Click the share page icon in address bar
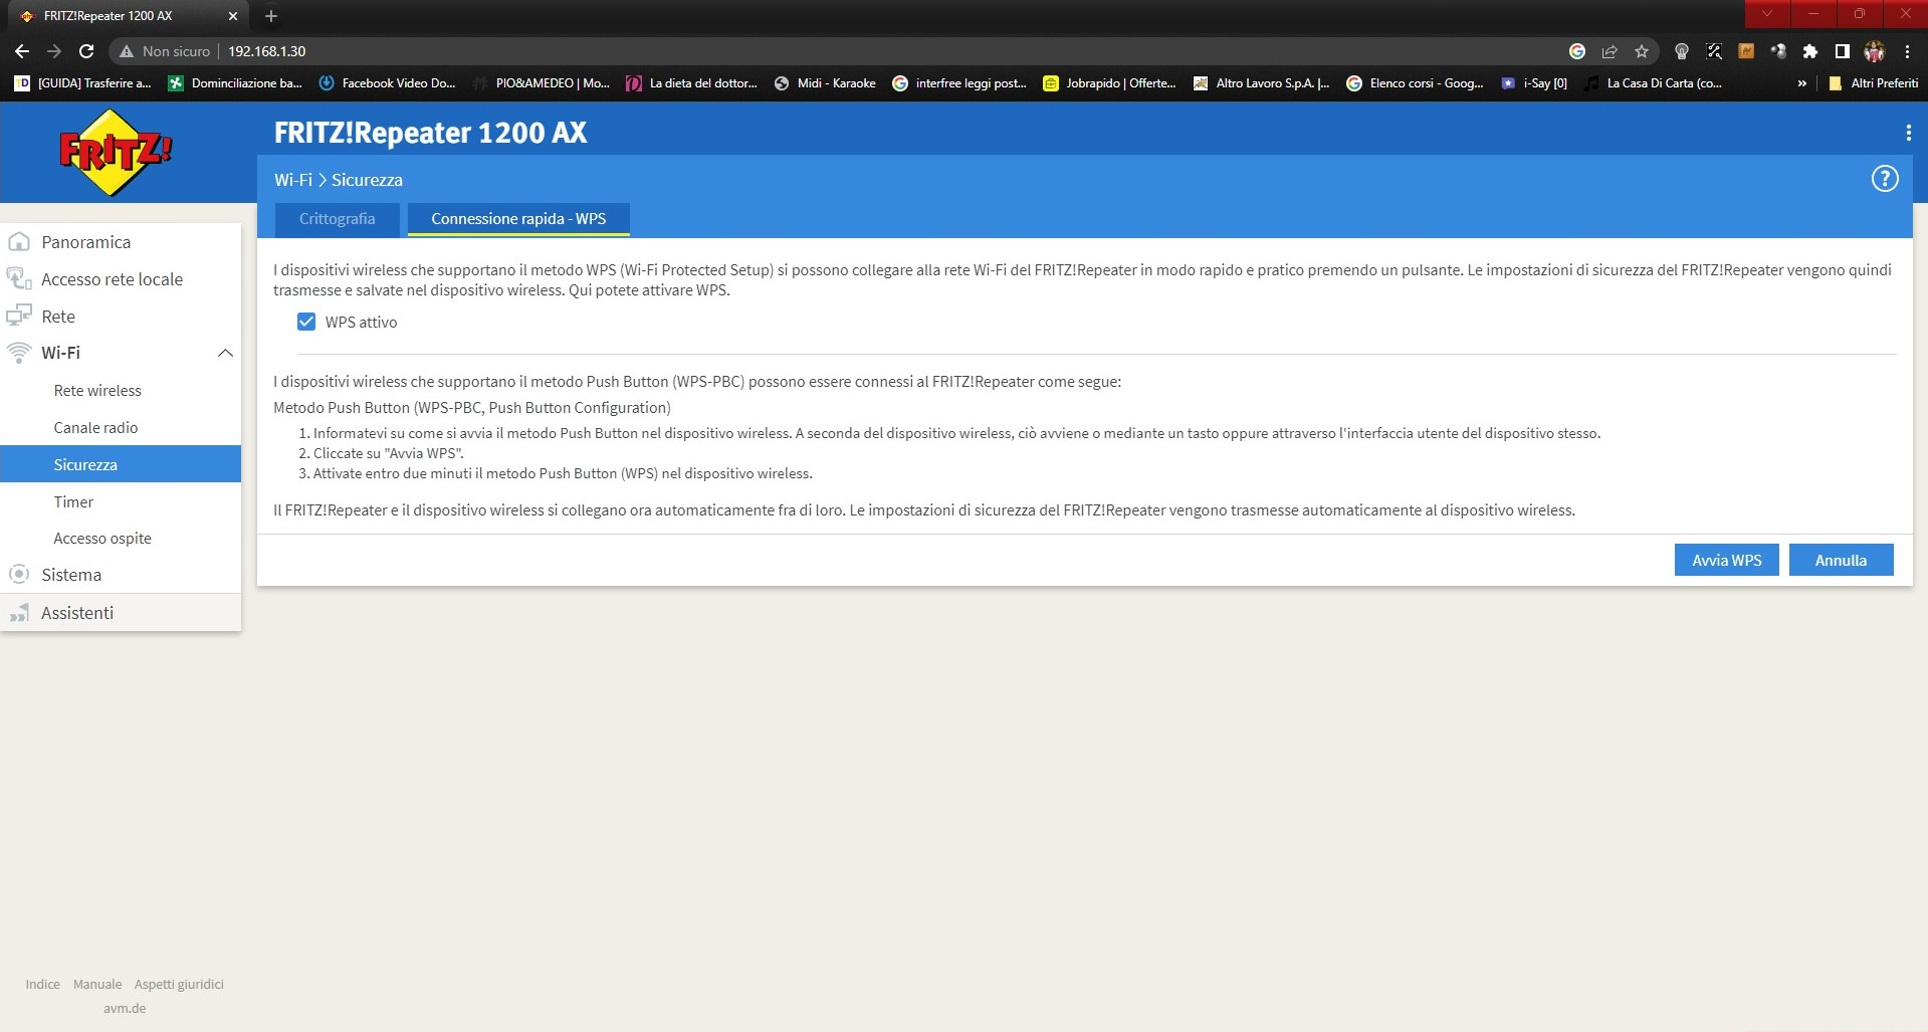 1609,51
